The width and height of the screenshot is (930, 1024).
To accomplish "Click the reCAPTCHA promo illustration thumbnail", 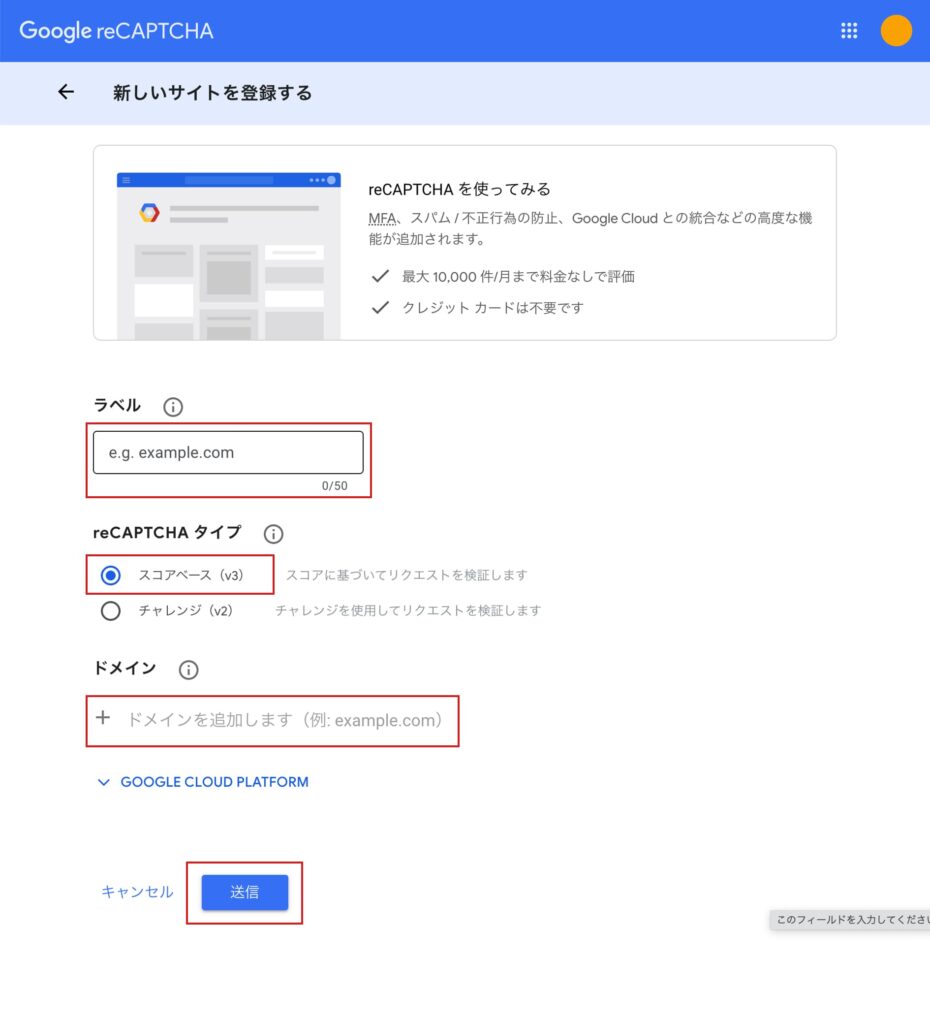I will coord(229,256).
